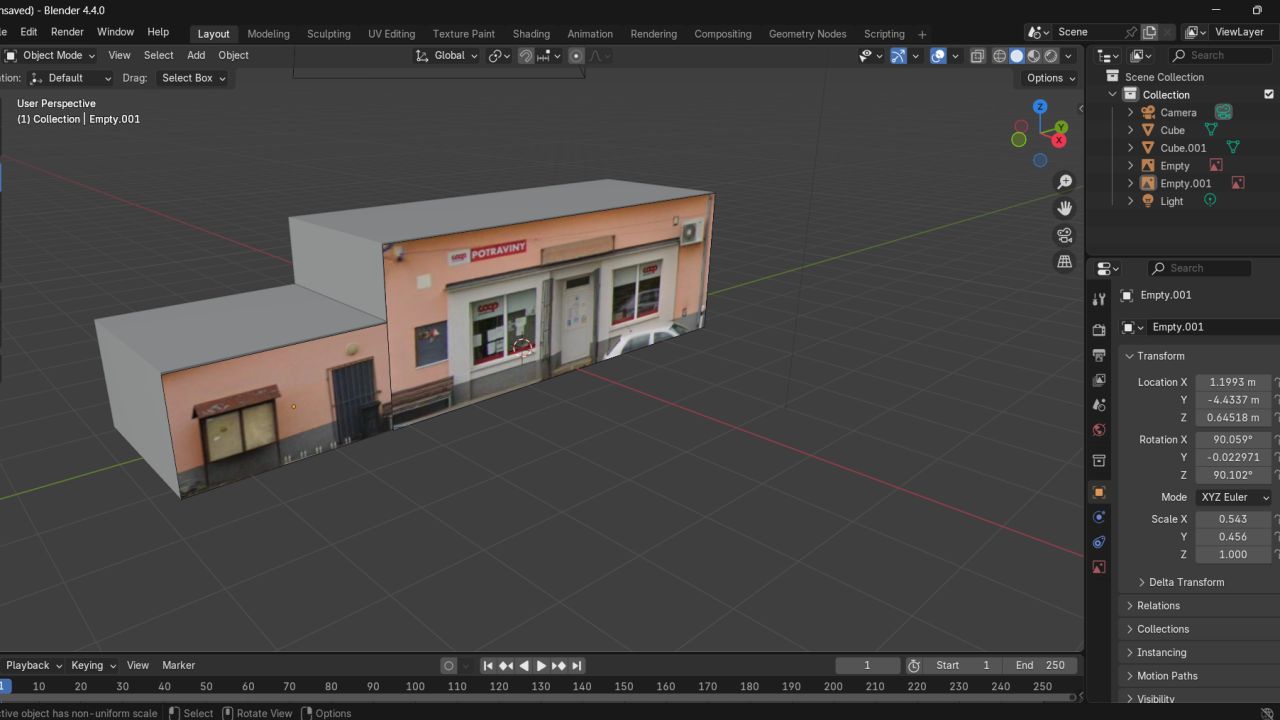Open the timeline Keying menu
The image size is (1280, 720).
[93, 665]
